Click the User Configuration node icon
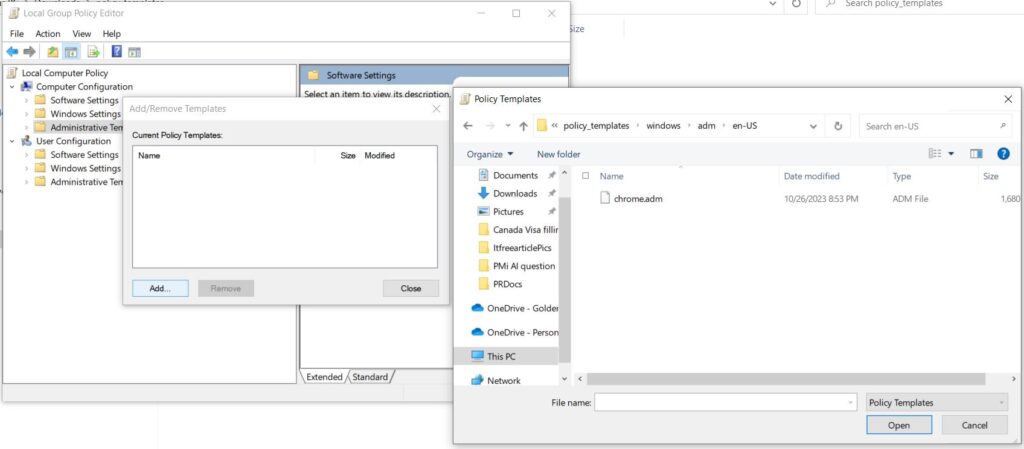Viewport: 1024px width, 449px height. 27,141
